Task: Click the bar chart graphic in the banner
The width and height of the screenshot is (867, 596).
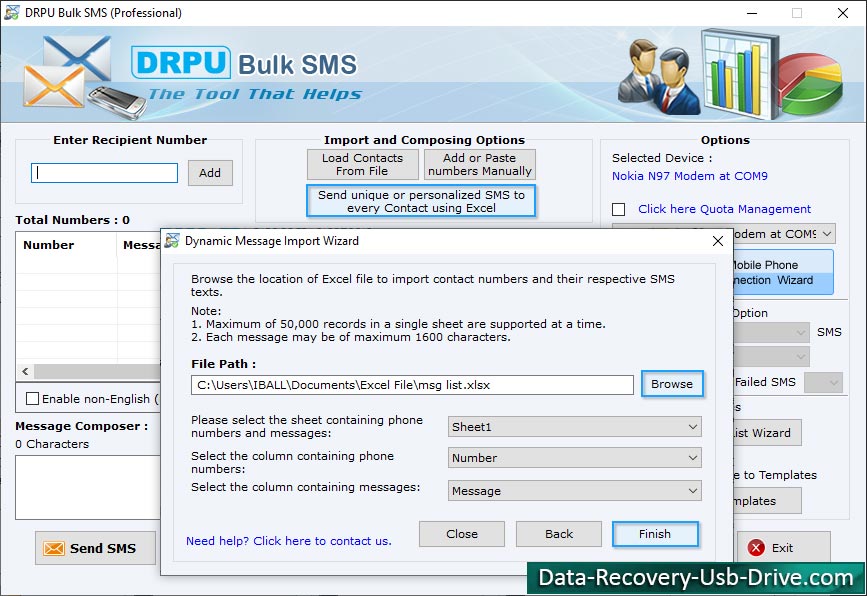Action: (x=739, y=74)
